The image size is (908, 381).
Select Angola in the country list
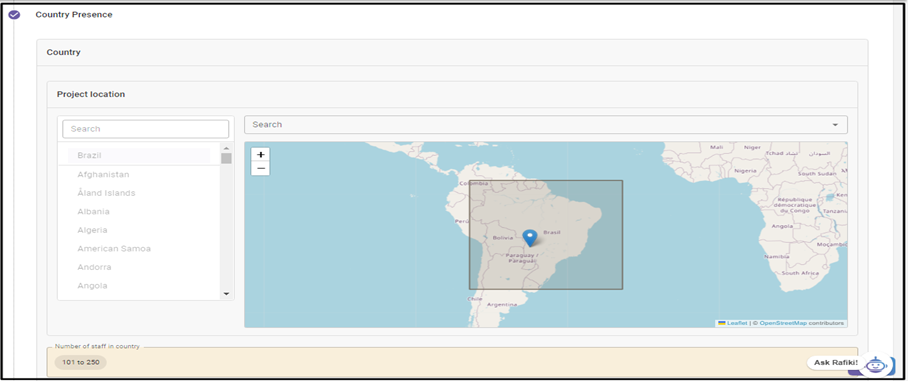point(92,285)
